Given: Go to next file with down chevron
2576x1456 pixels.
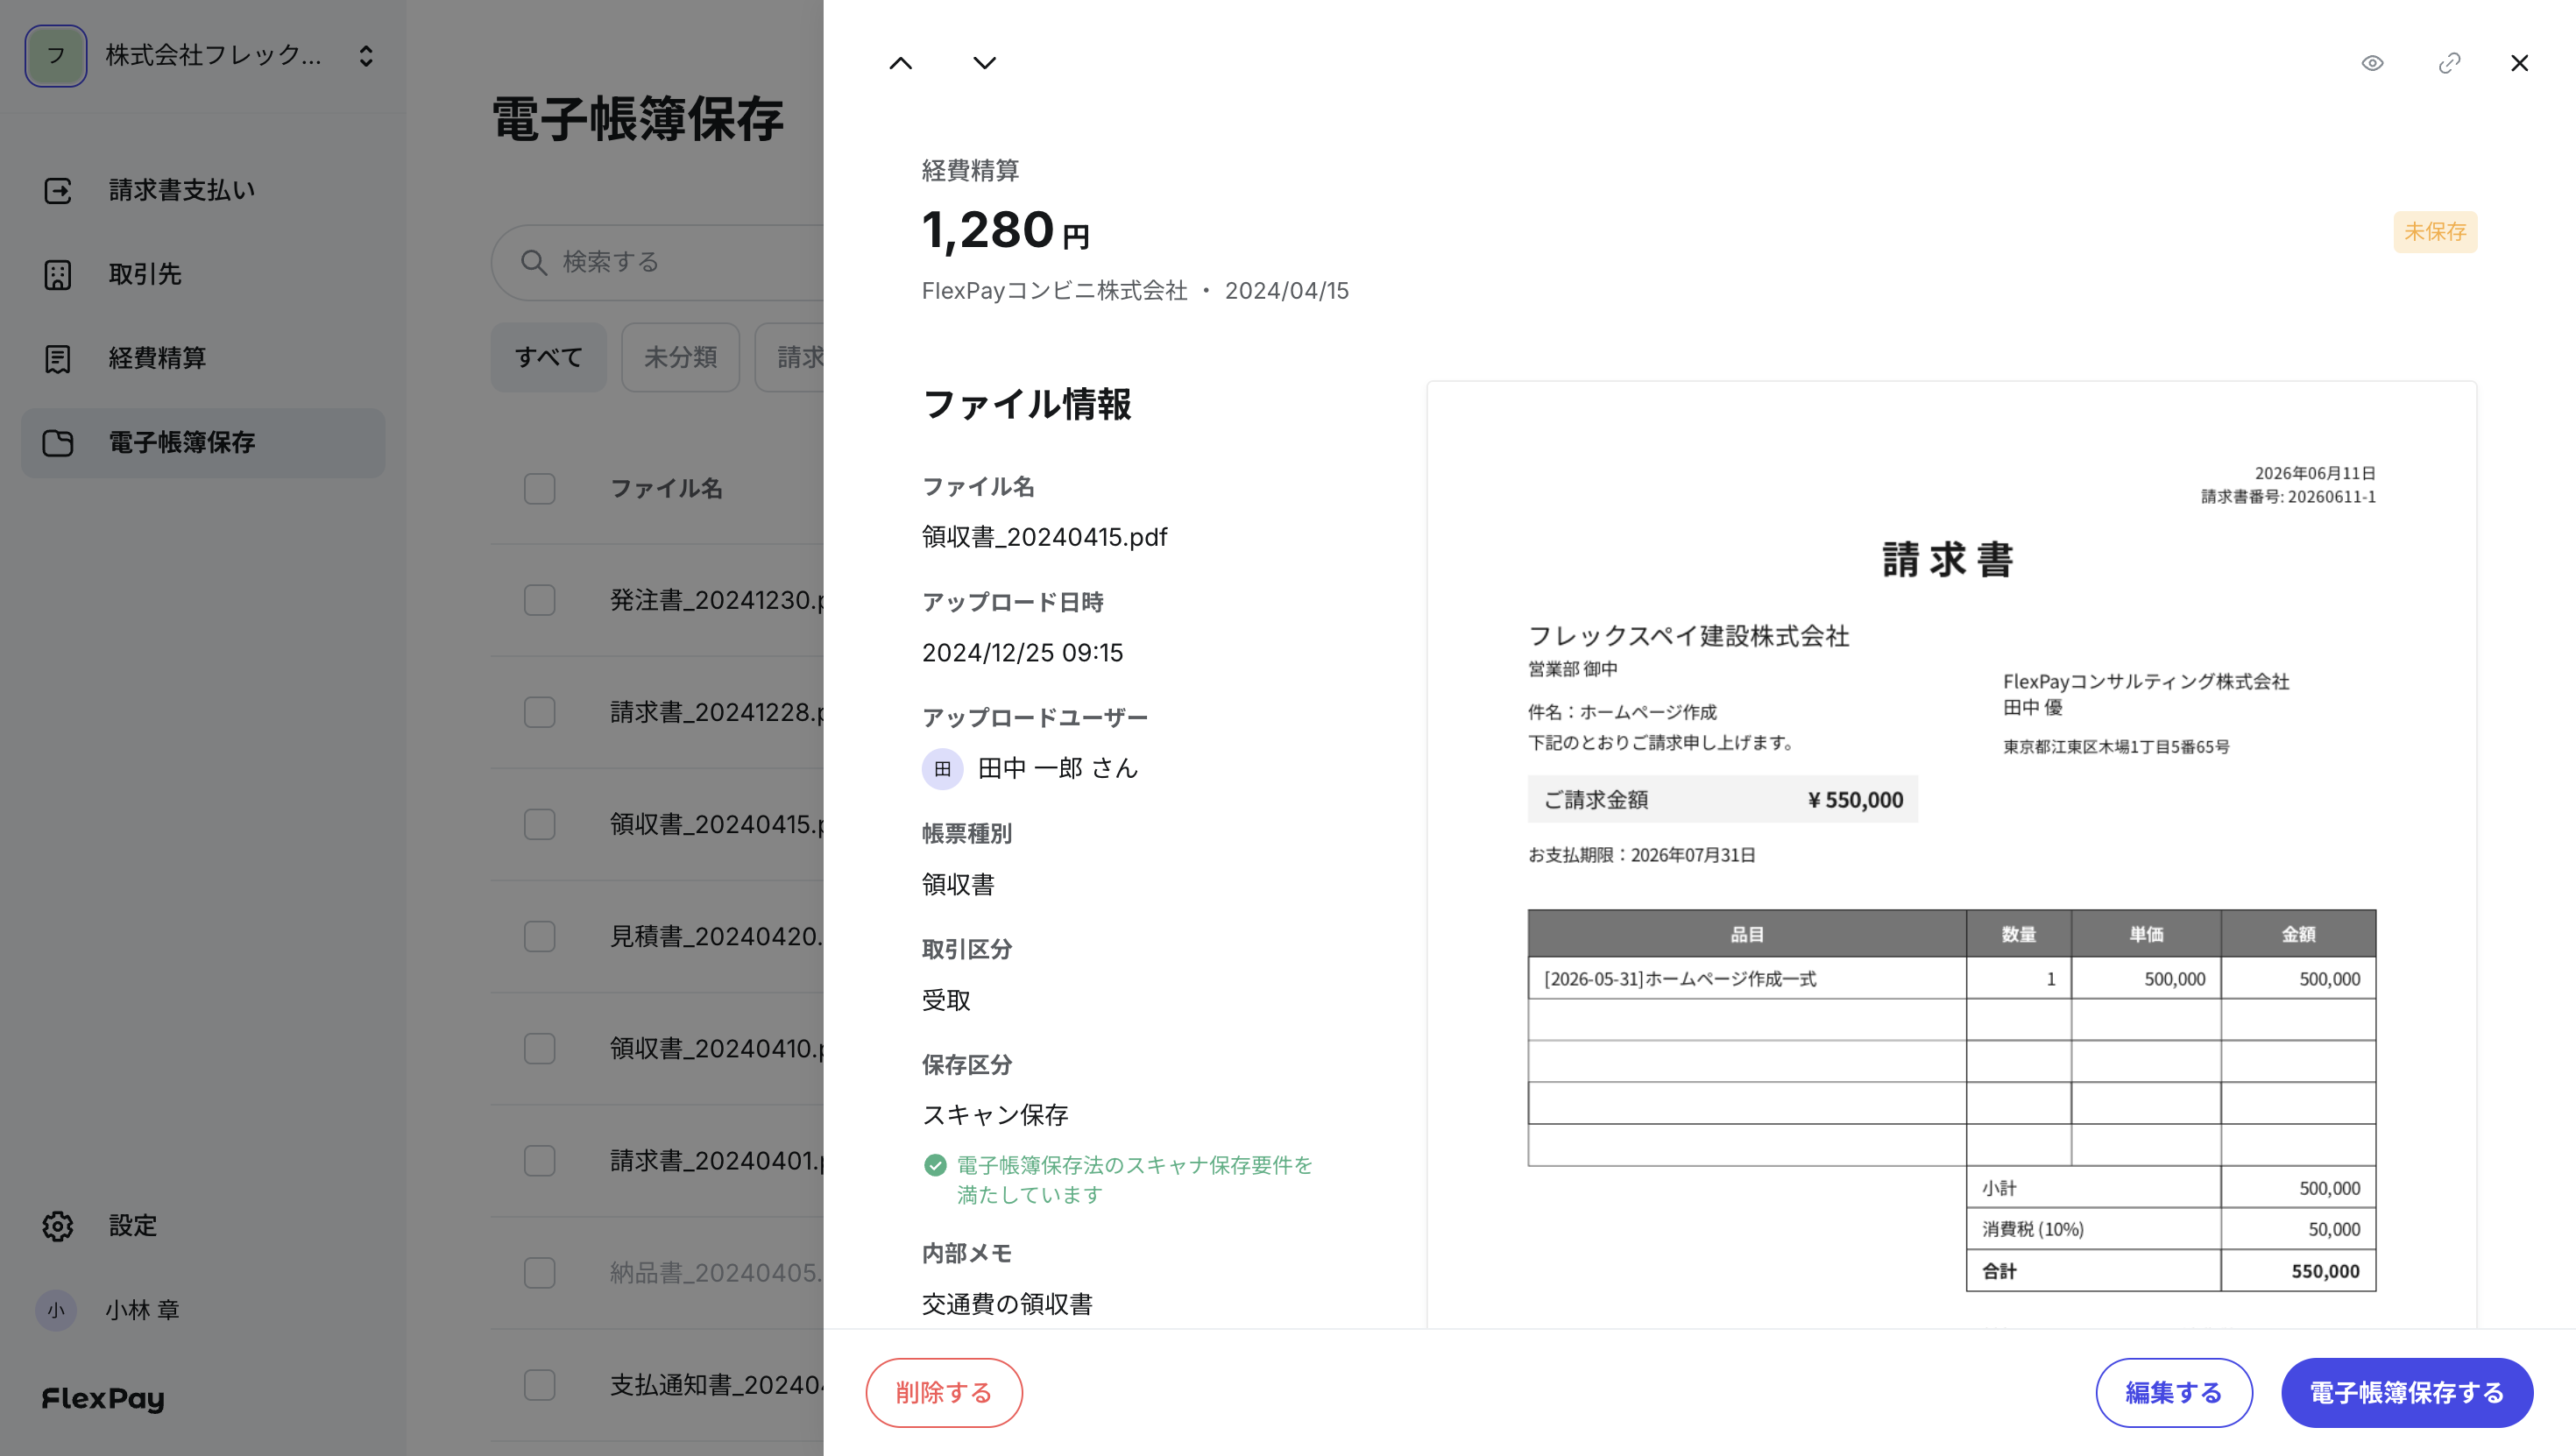Looking at the screenshot, I should pyautogui.click(x=984, y=63).
